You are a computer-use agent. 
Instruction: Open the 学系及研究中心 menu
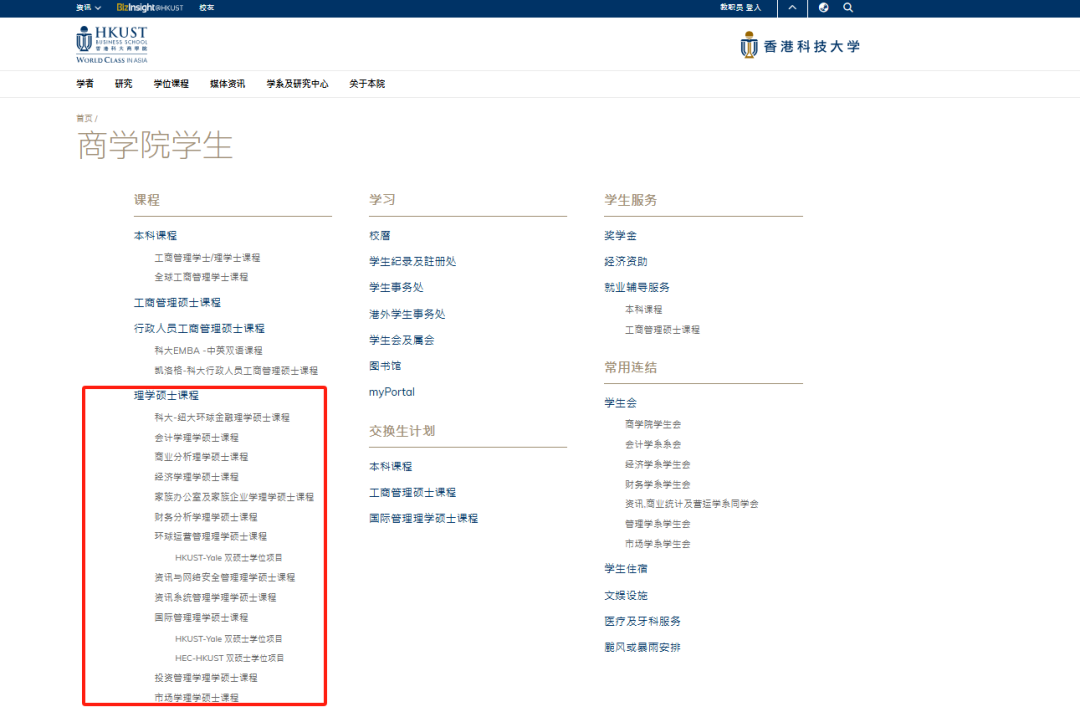(x=297, y=83)
